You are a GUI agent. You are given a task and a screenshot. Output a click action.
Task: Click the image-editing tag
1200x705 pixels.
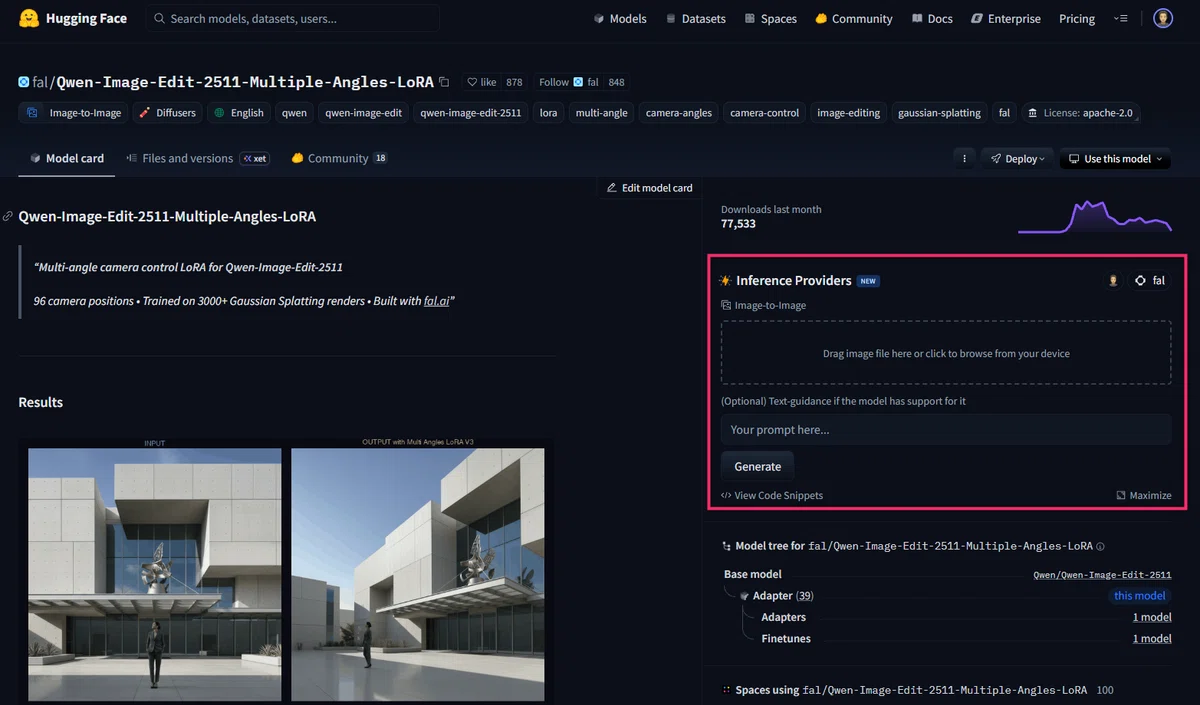(848, 113)
